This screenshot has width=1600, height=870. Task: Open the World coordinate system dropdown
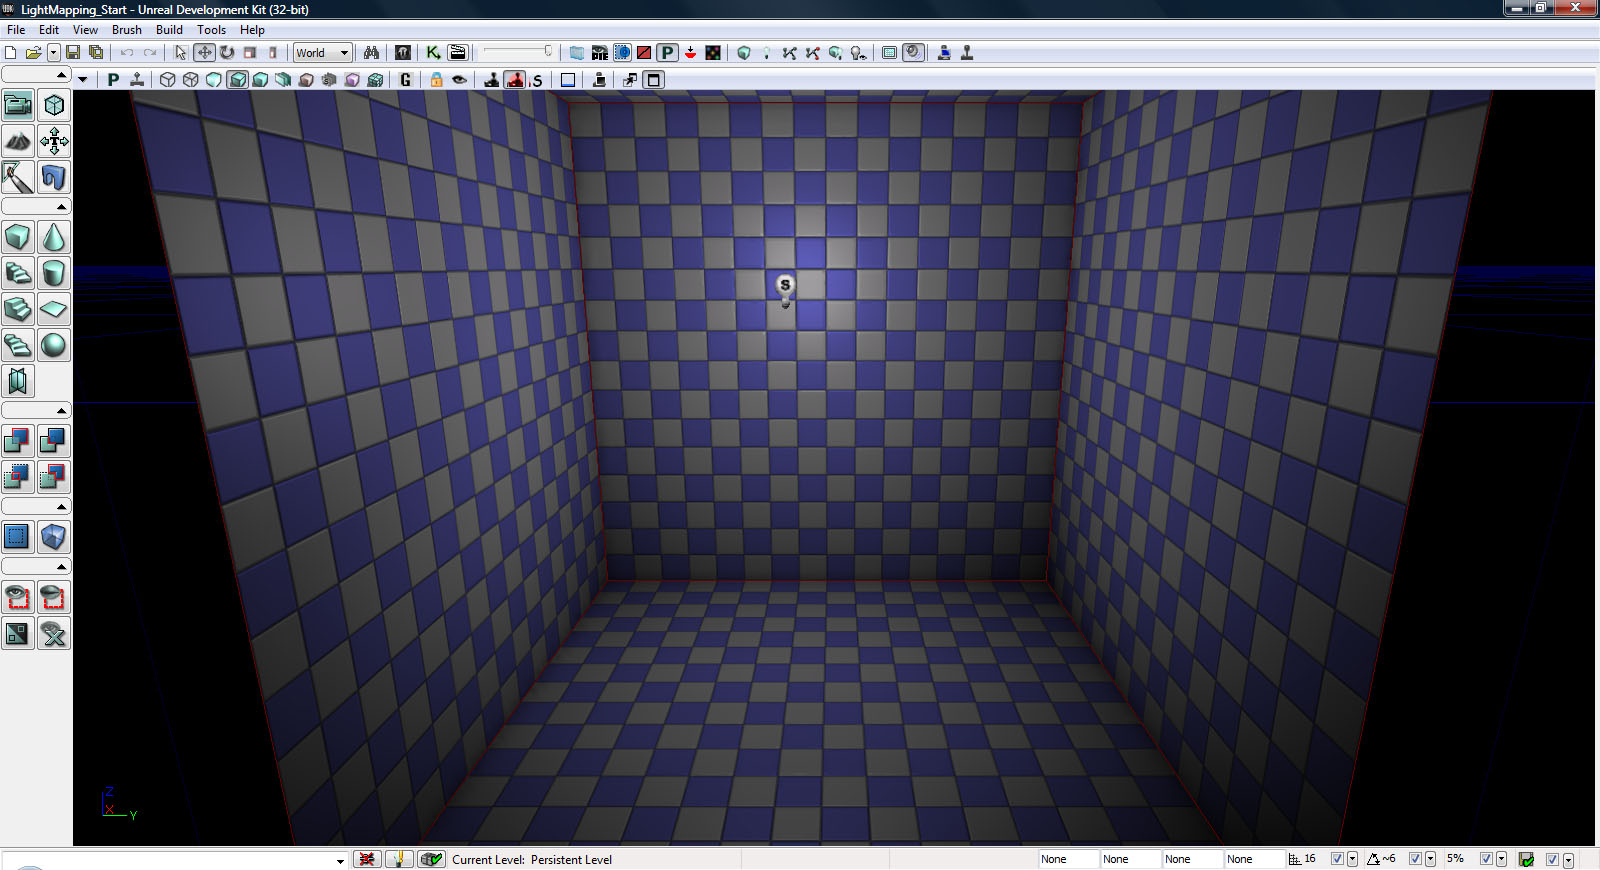(322, 53)
